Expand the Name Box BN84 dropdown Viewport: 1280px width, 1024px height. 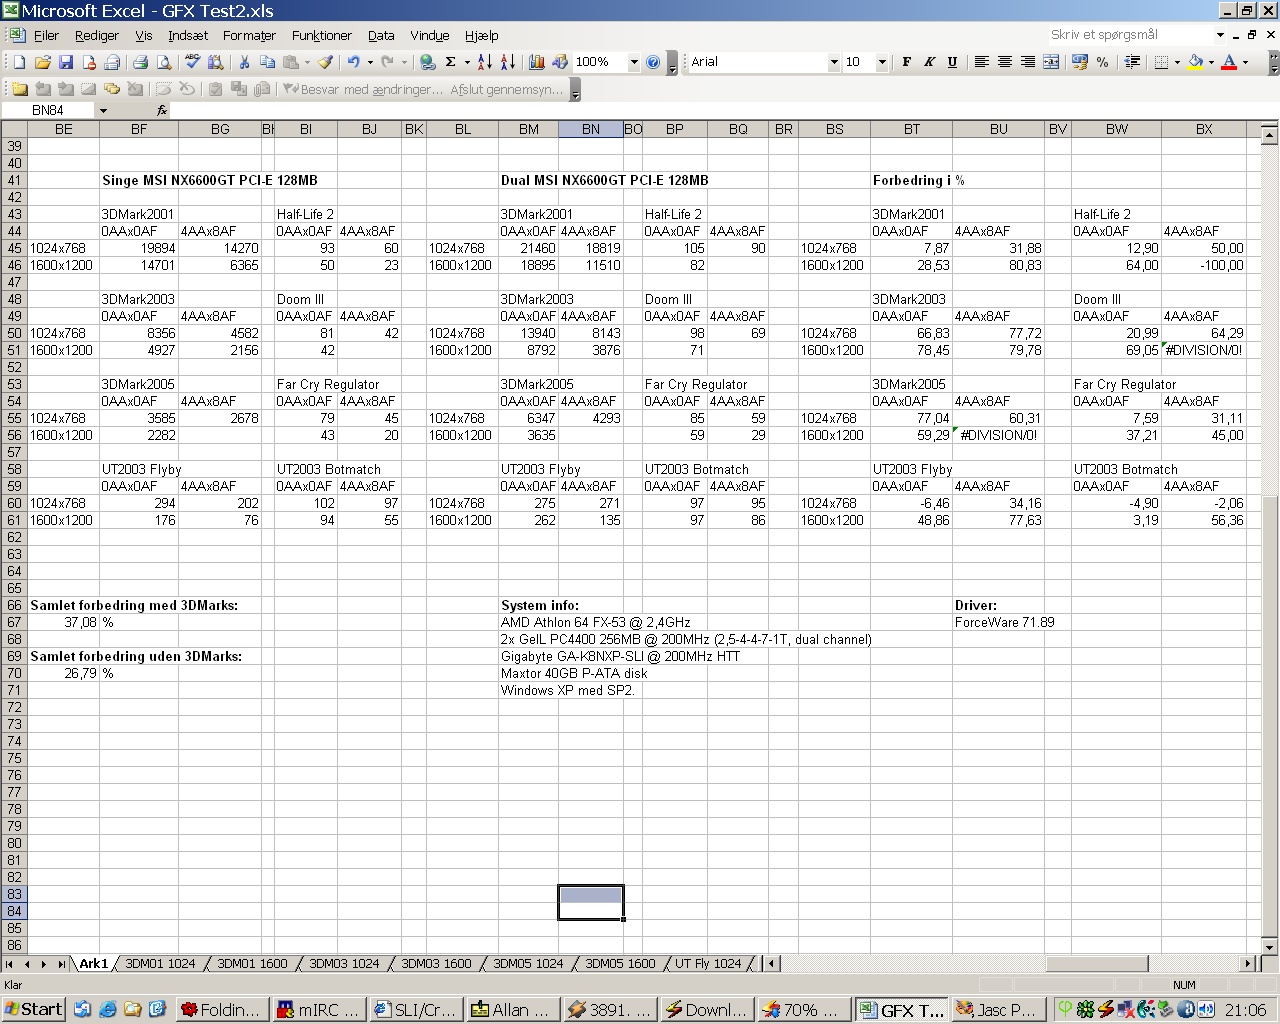point(103,110)
